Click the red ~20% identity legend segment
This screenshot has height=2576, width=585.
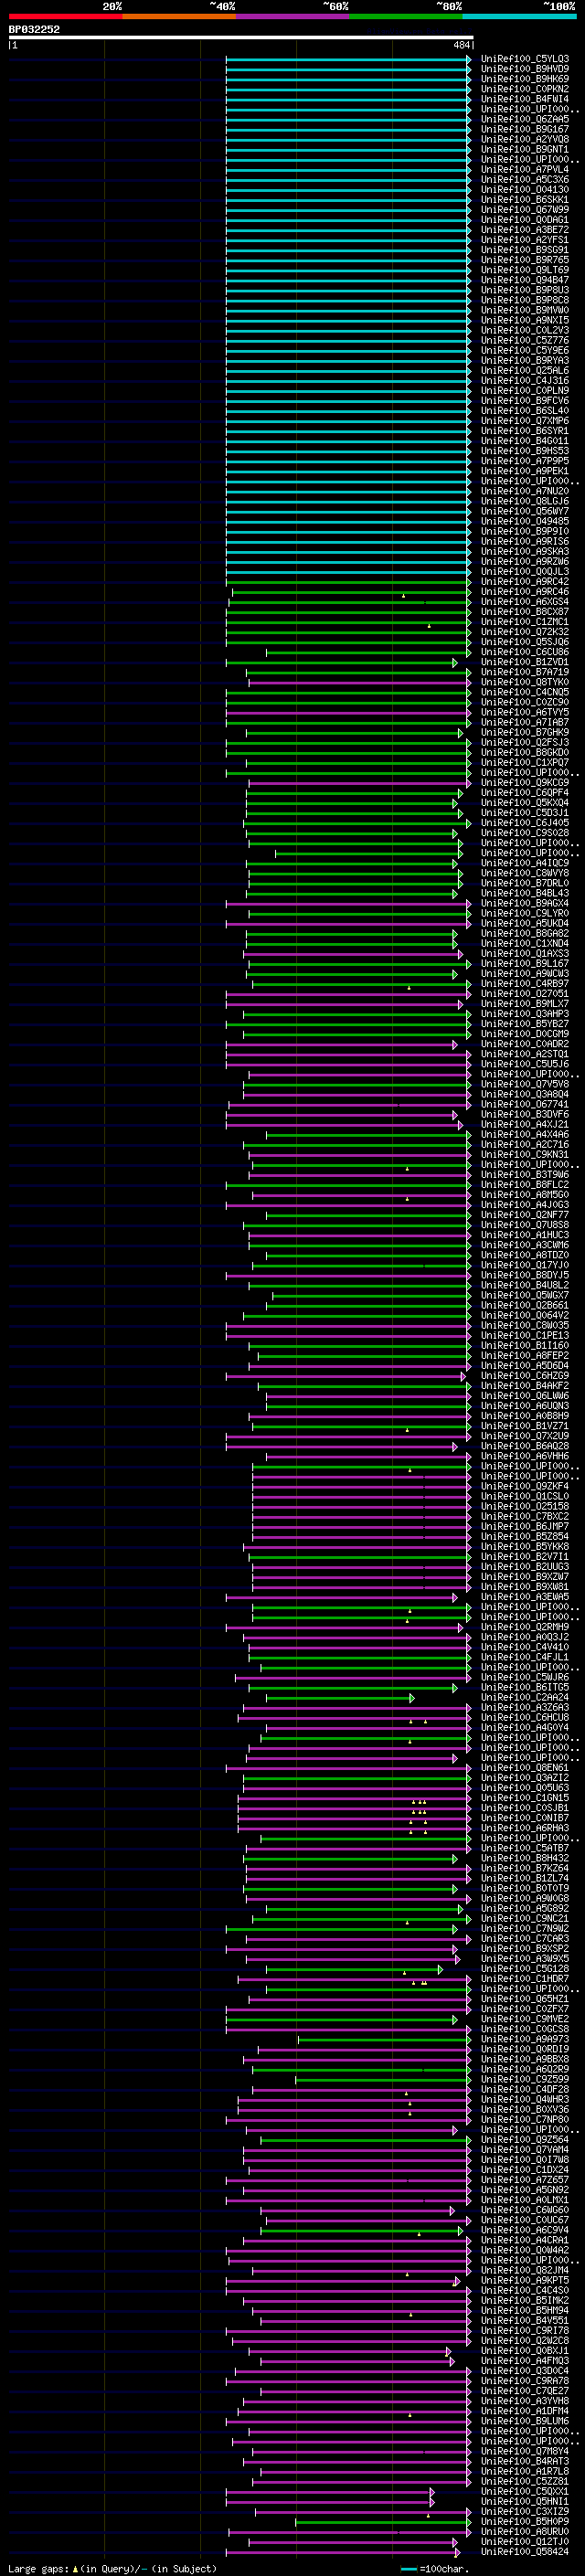(x=65, y=16)
